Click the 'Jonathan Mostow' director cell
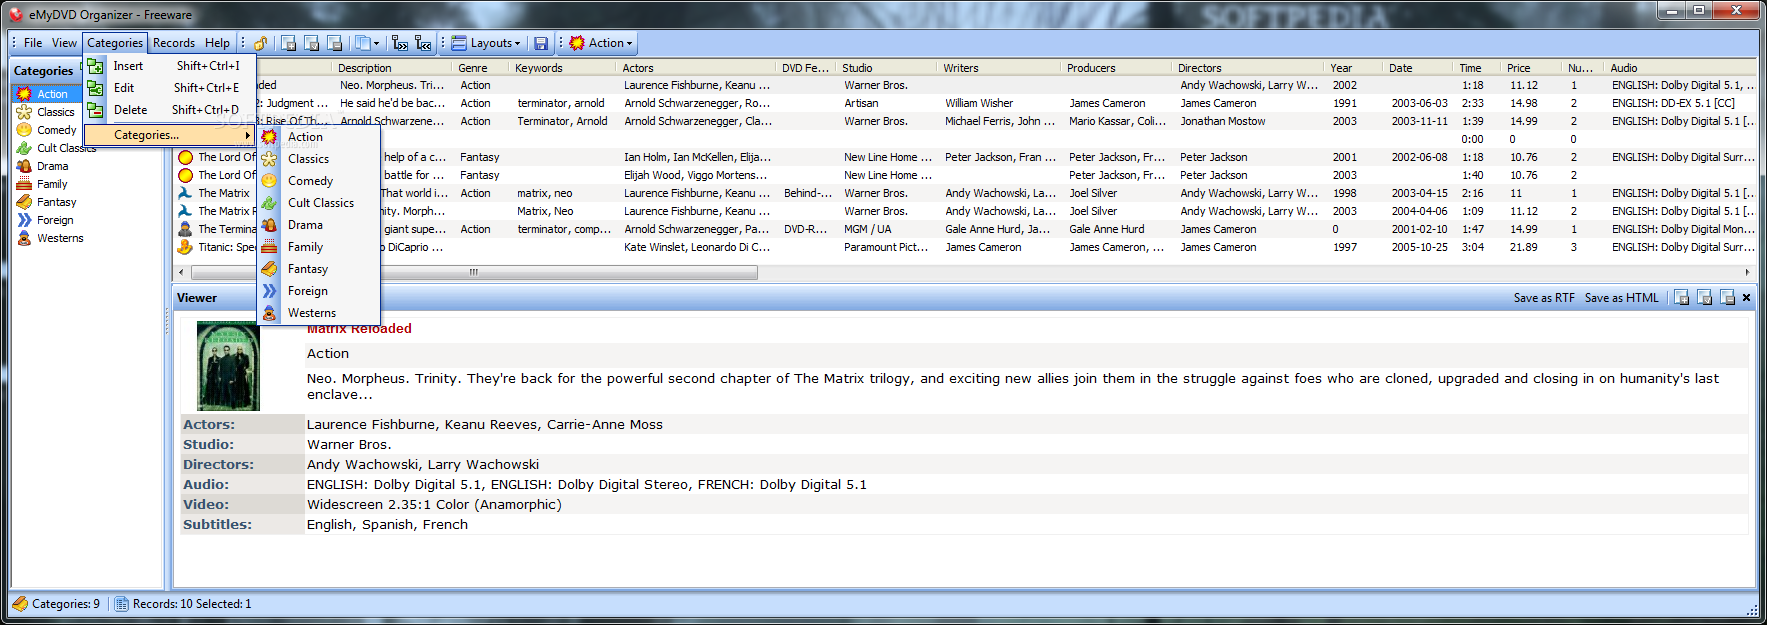 click(1222, 121)
